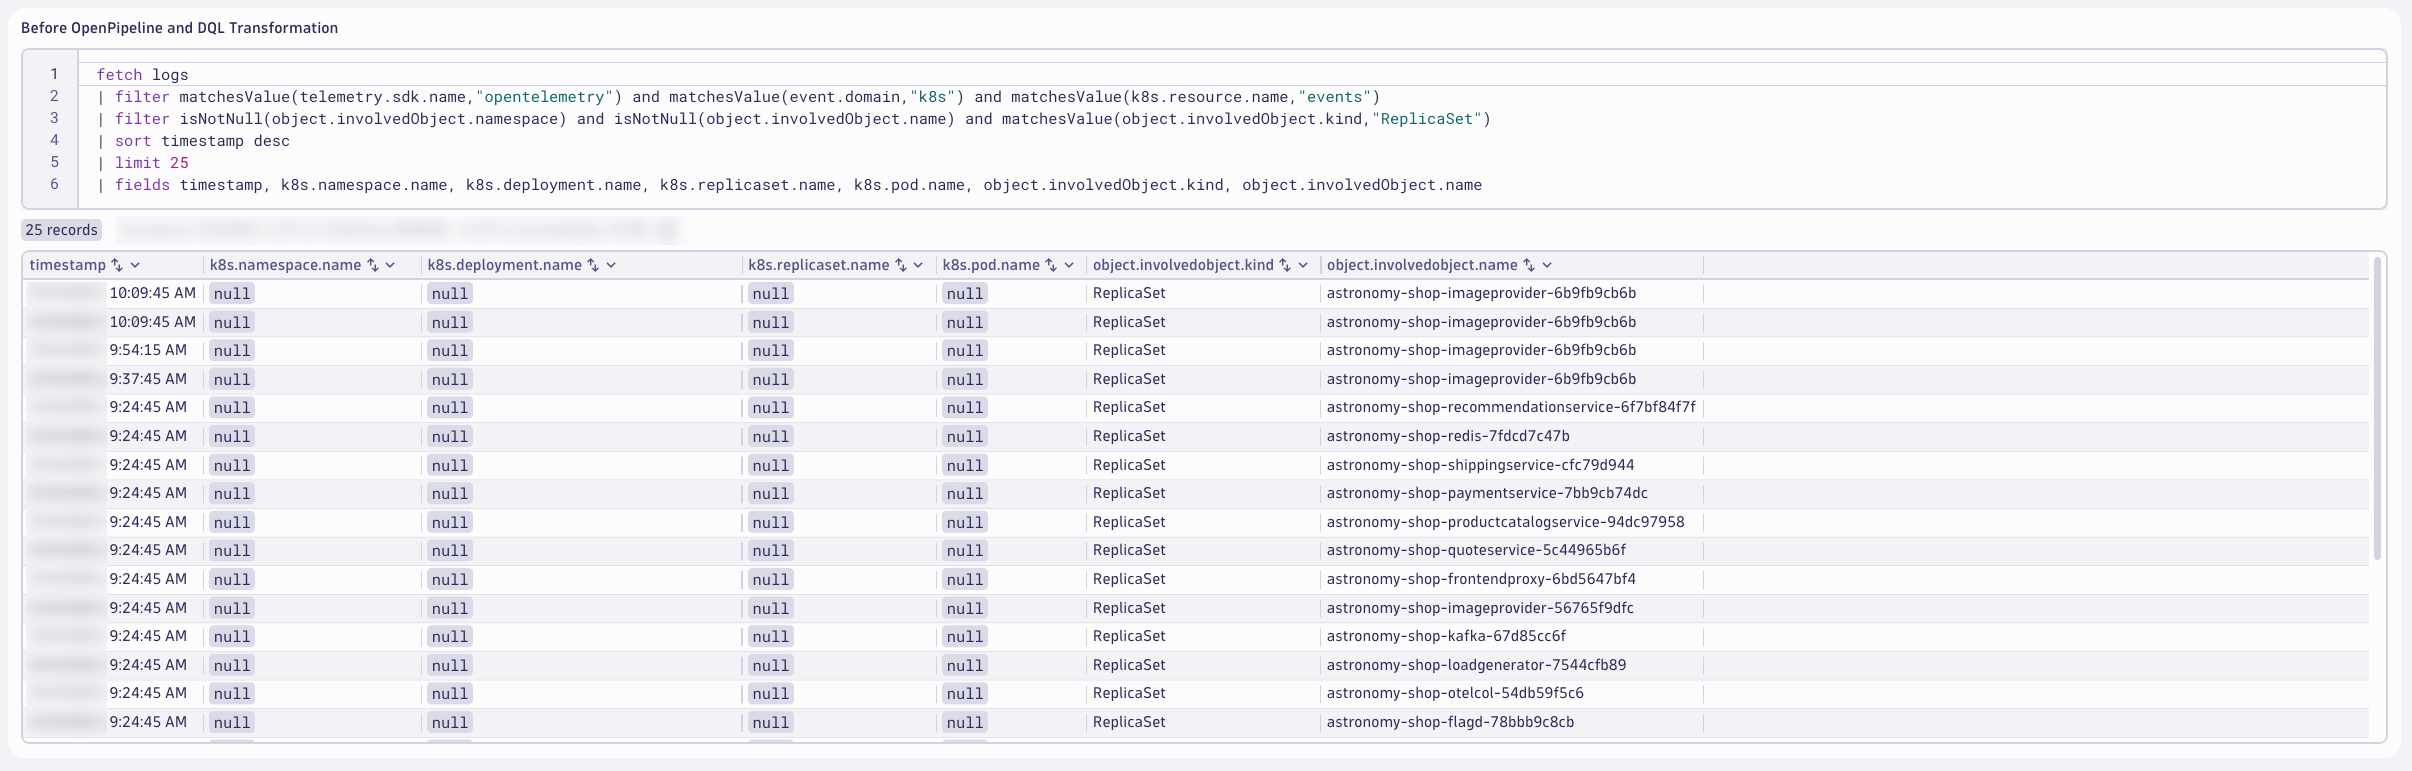2412x771 pixels.
Task: Open timestamp column options chevron
Action: 135,265
